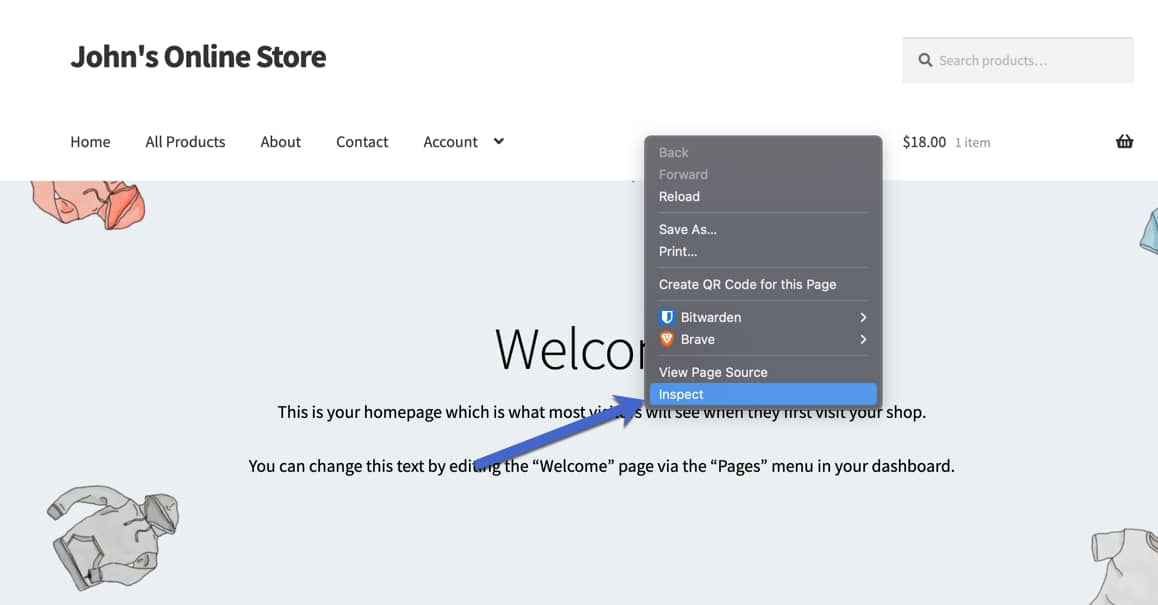Expand the Brave submenu arrow
The width and height of the screenshot is (1158, 605).
[863, 339]
